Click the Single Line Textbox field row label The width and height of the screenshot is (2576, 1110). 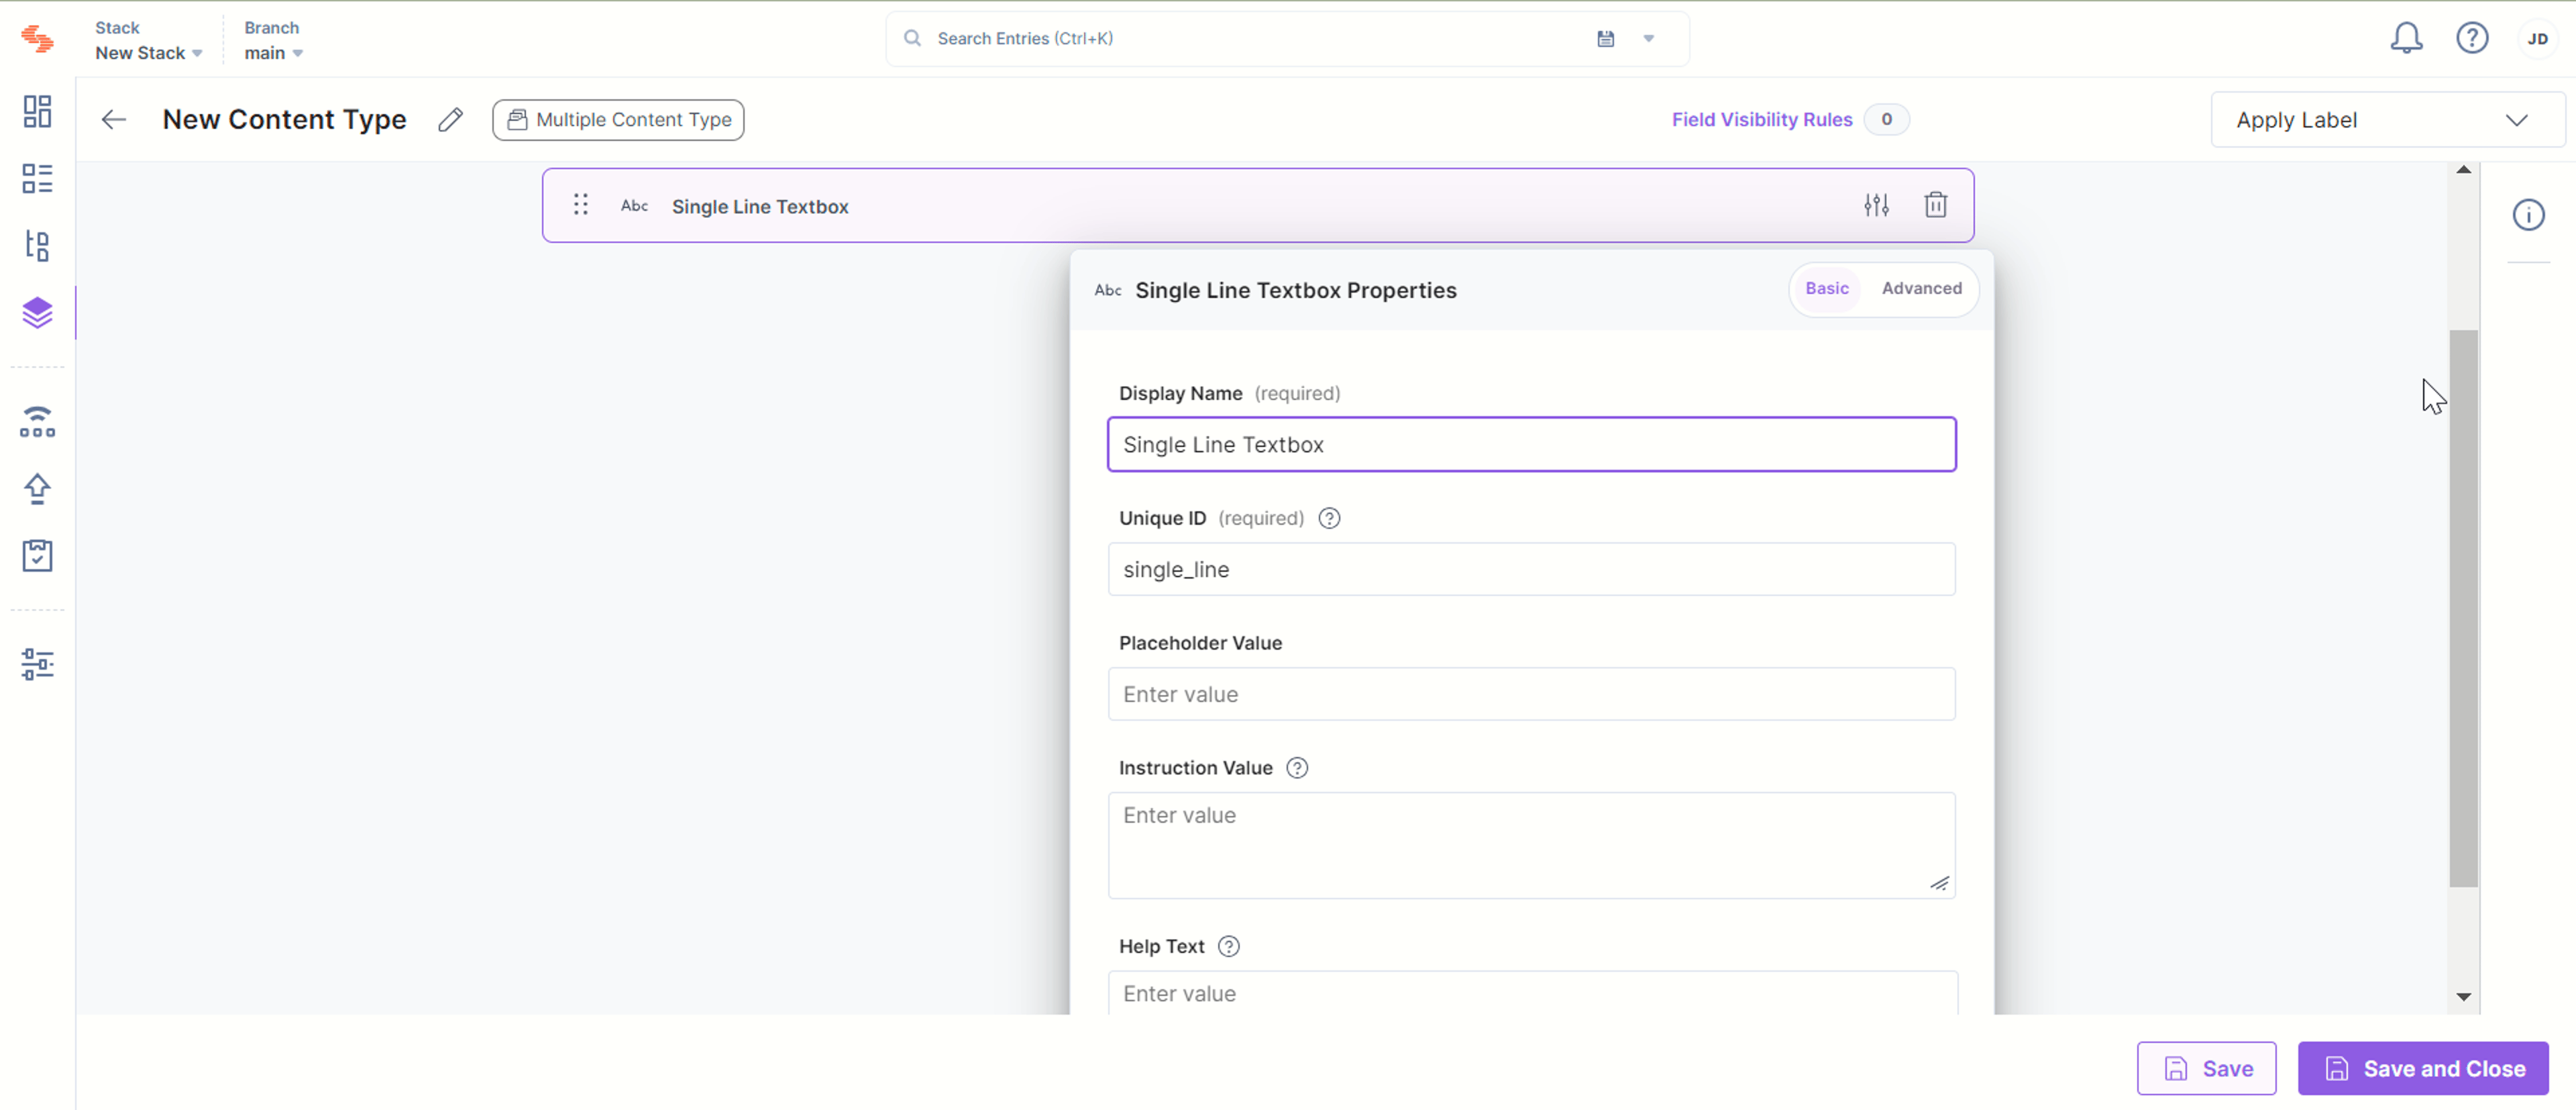click(x=760, y=207)
